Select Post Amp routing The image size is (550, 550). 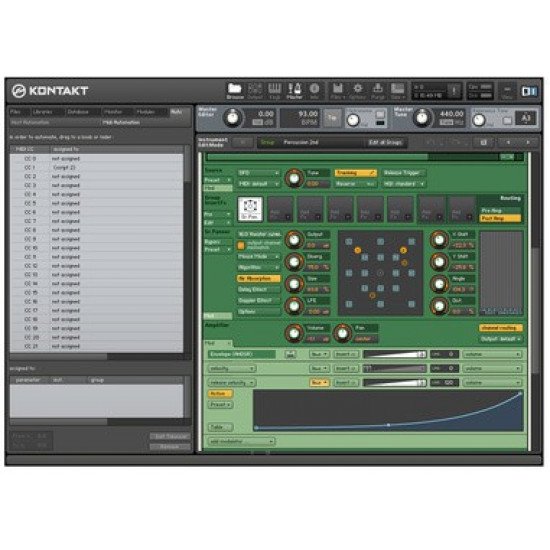coord(500,218)
